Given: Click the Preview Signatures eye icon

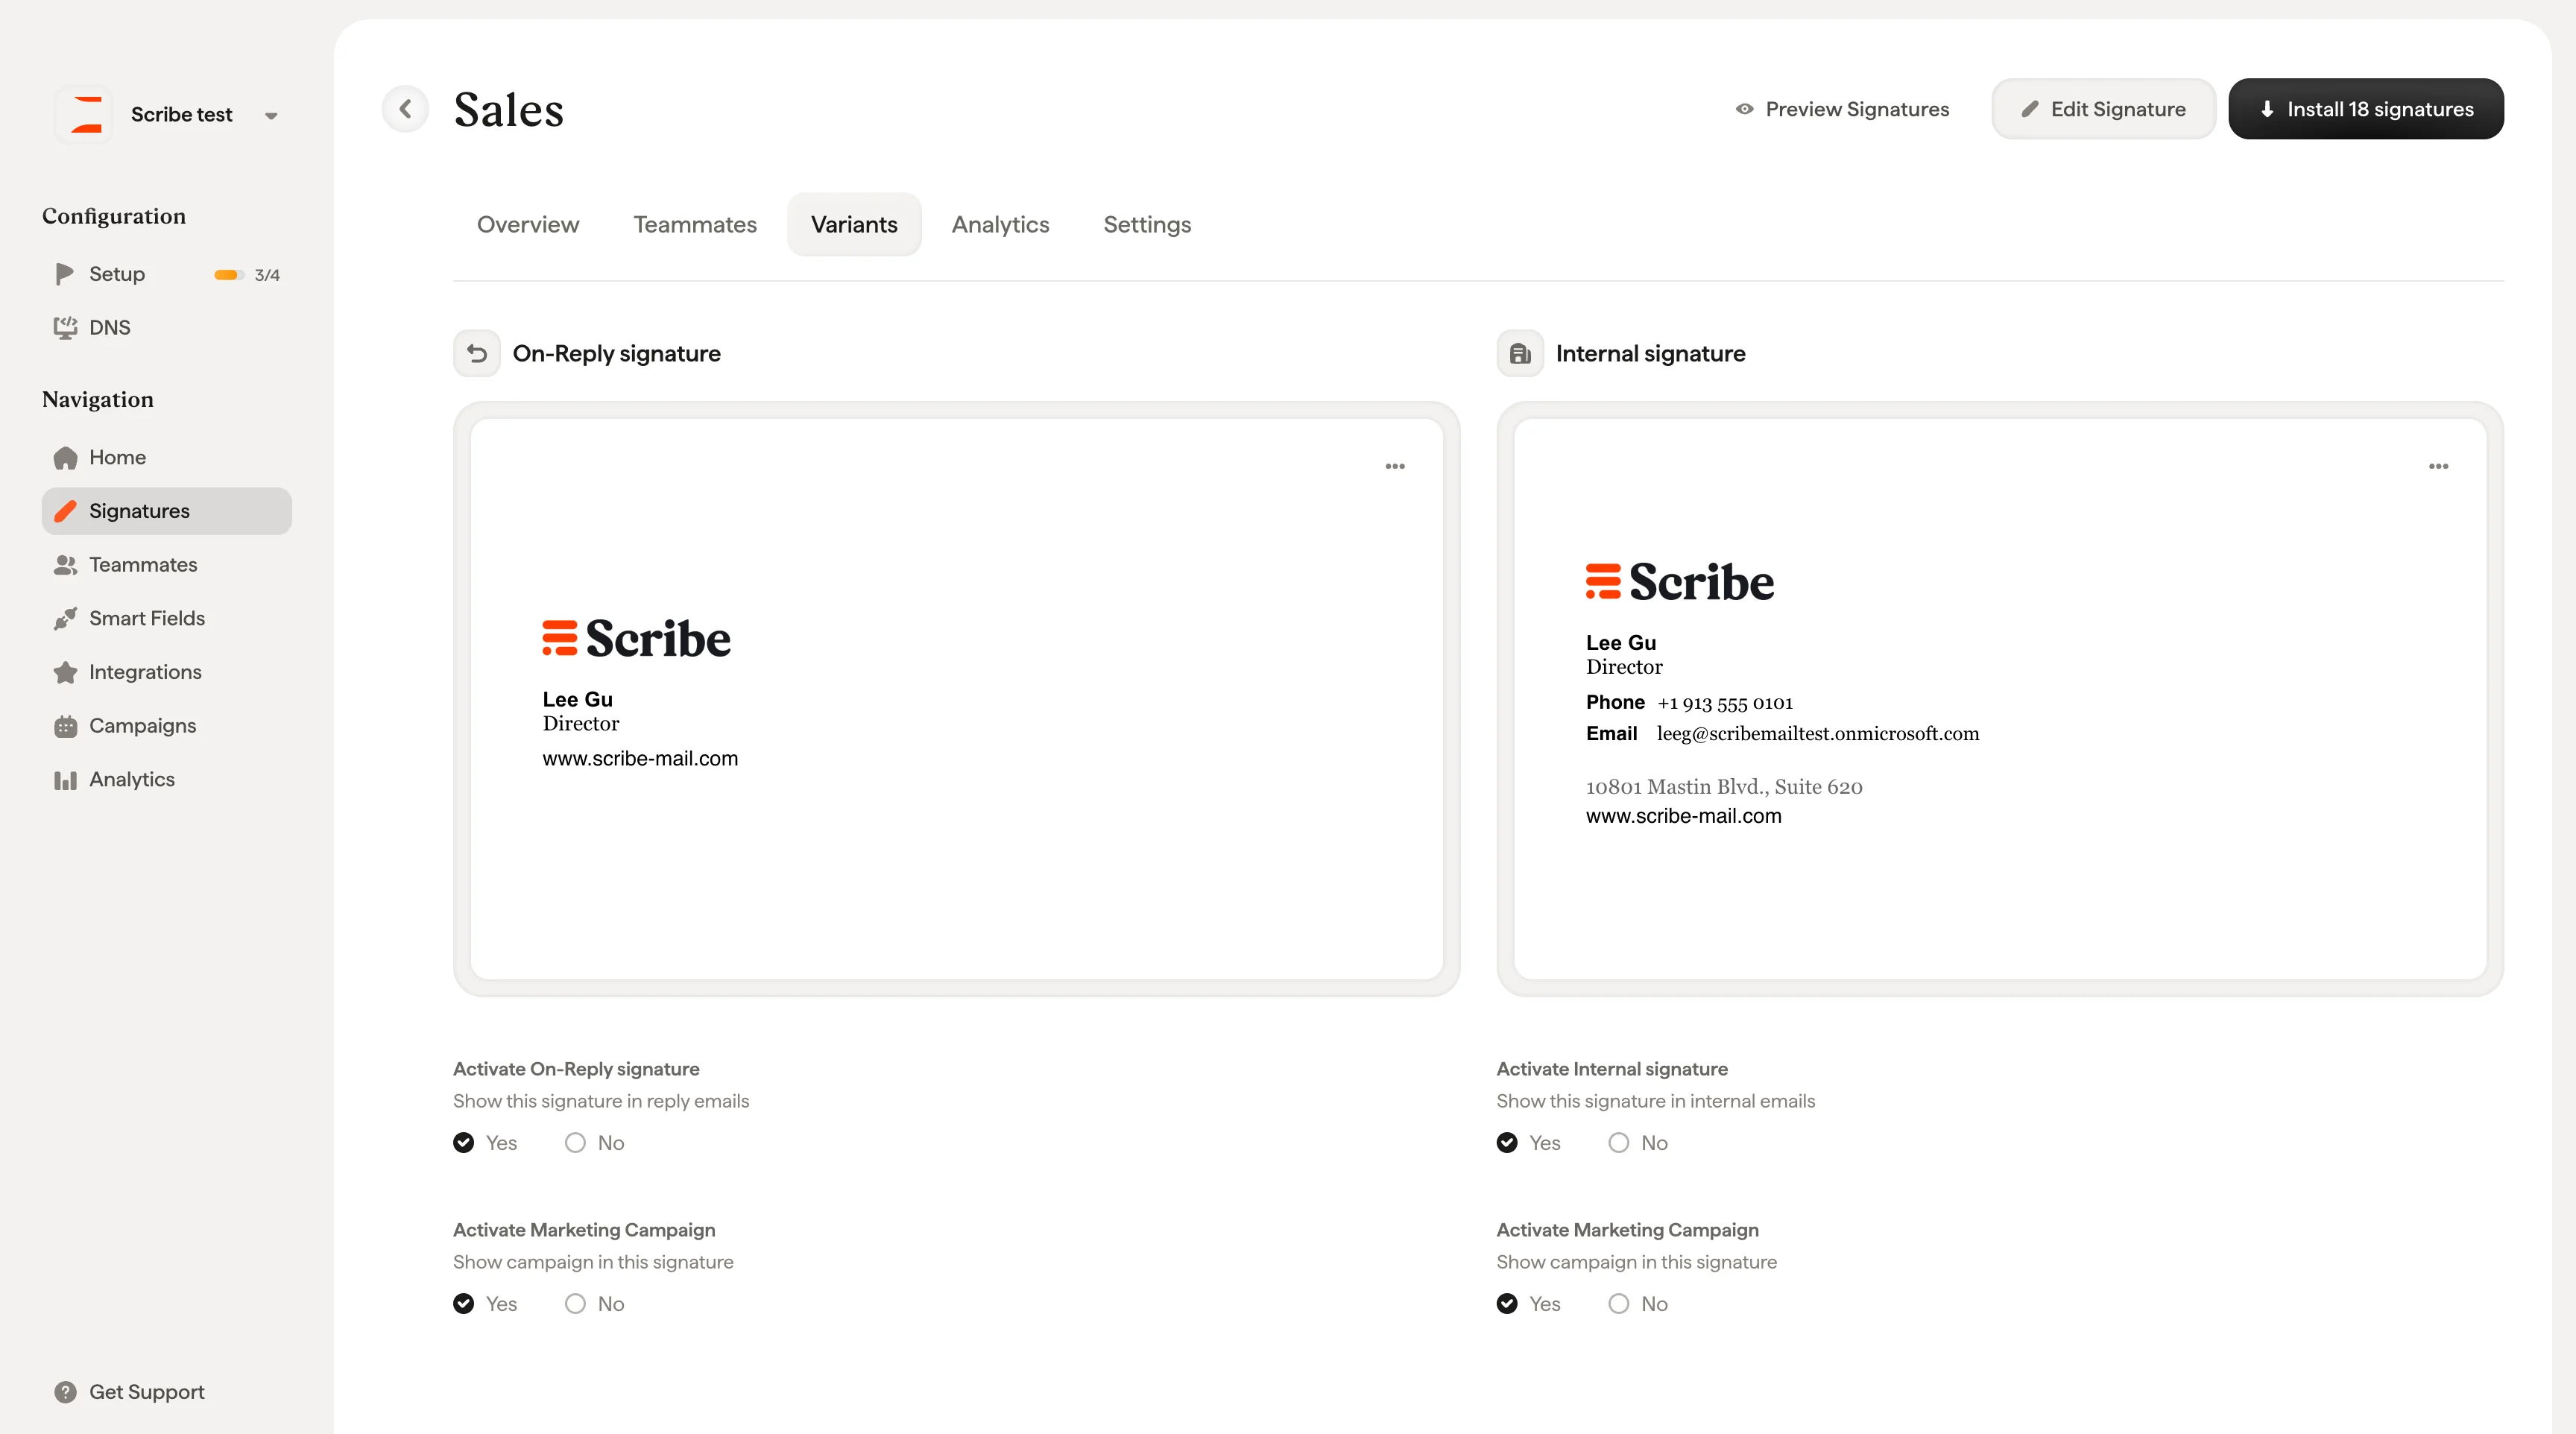Looking at the screenshot, I should [x=1744, y=109].
